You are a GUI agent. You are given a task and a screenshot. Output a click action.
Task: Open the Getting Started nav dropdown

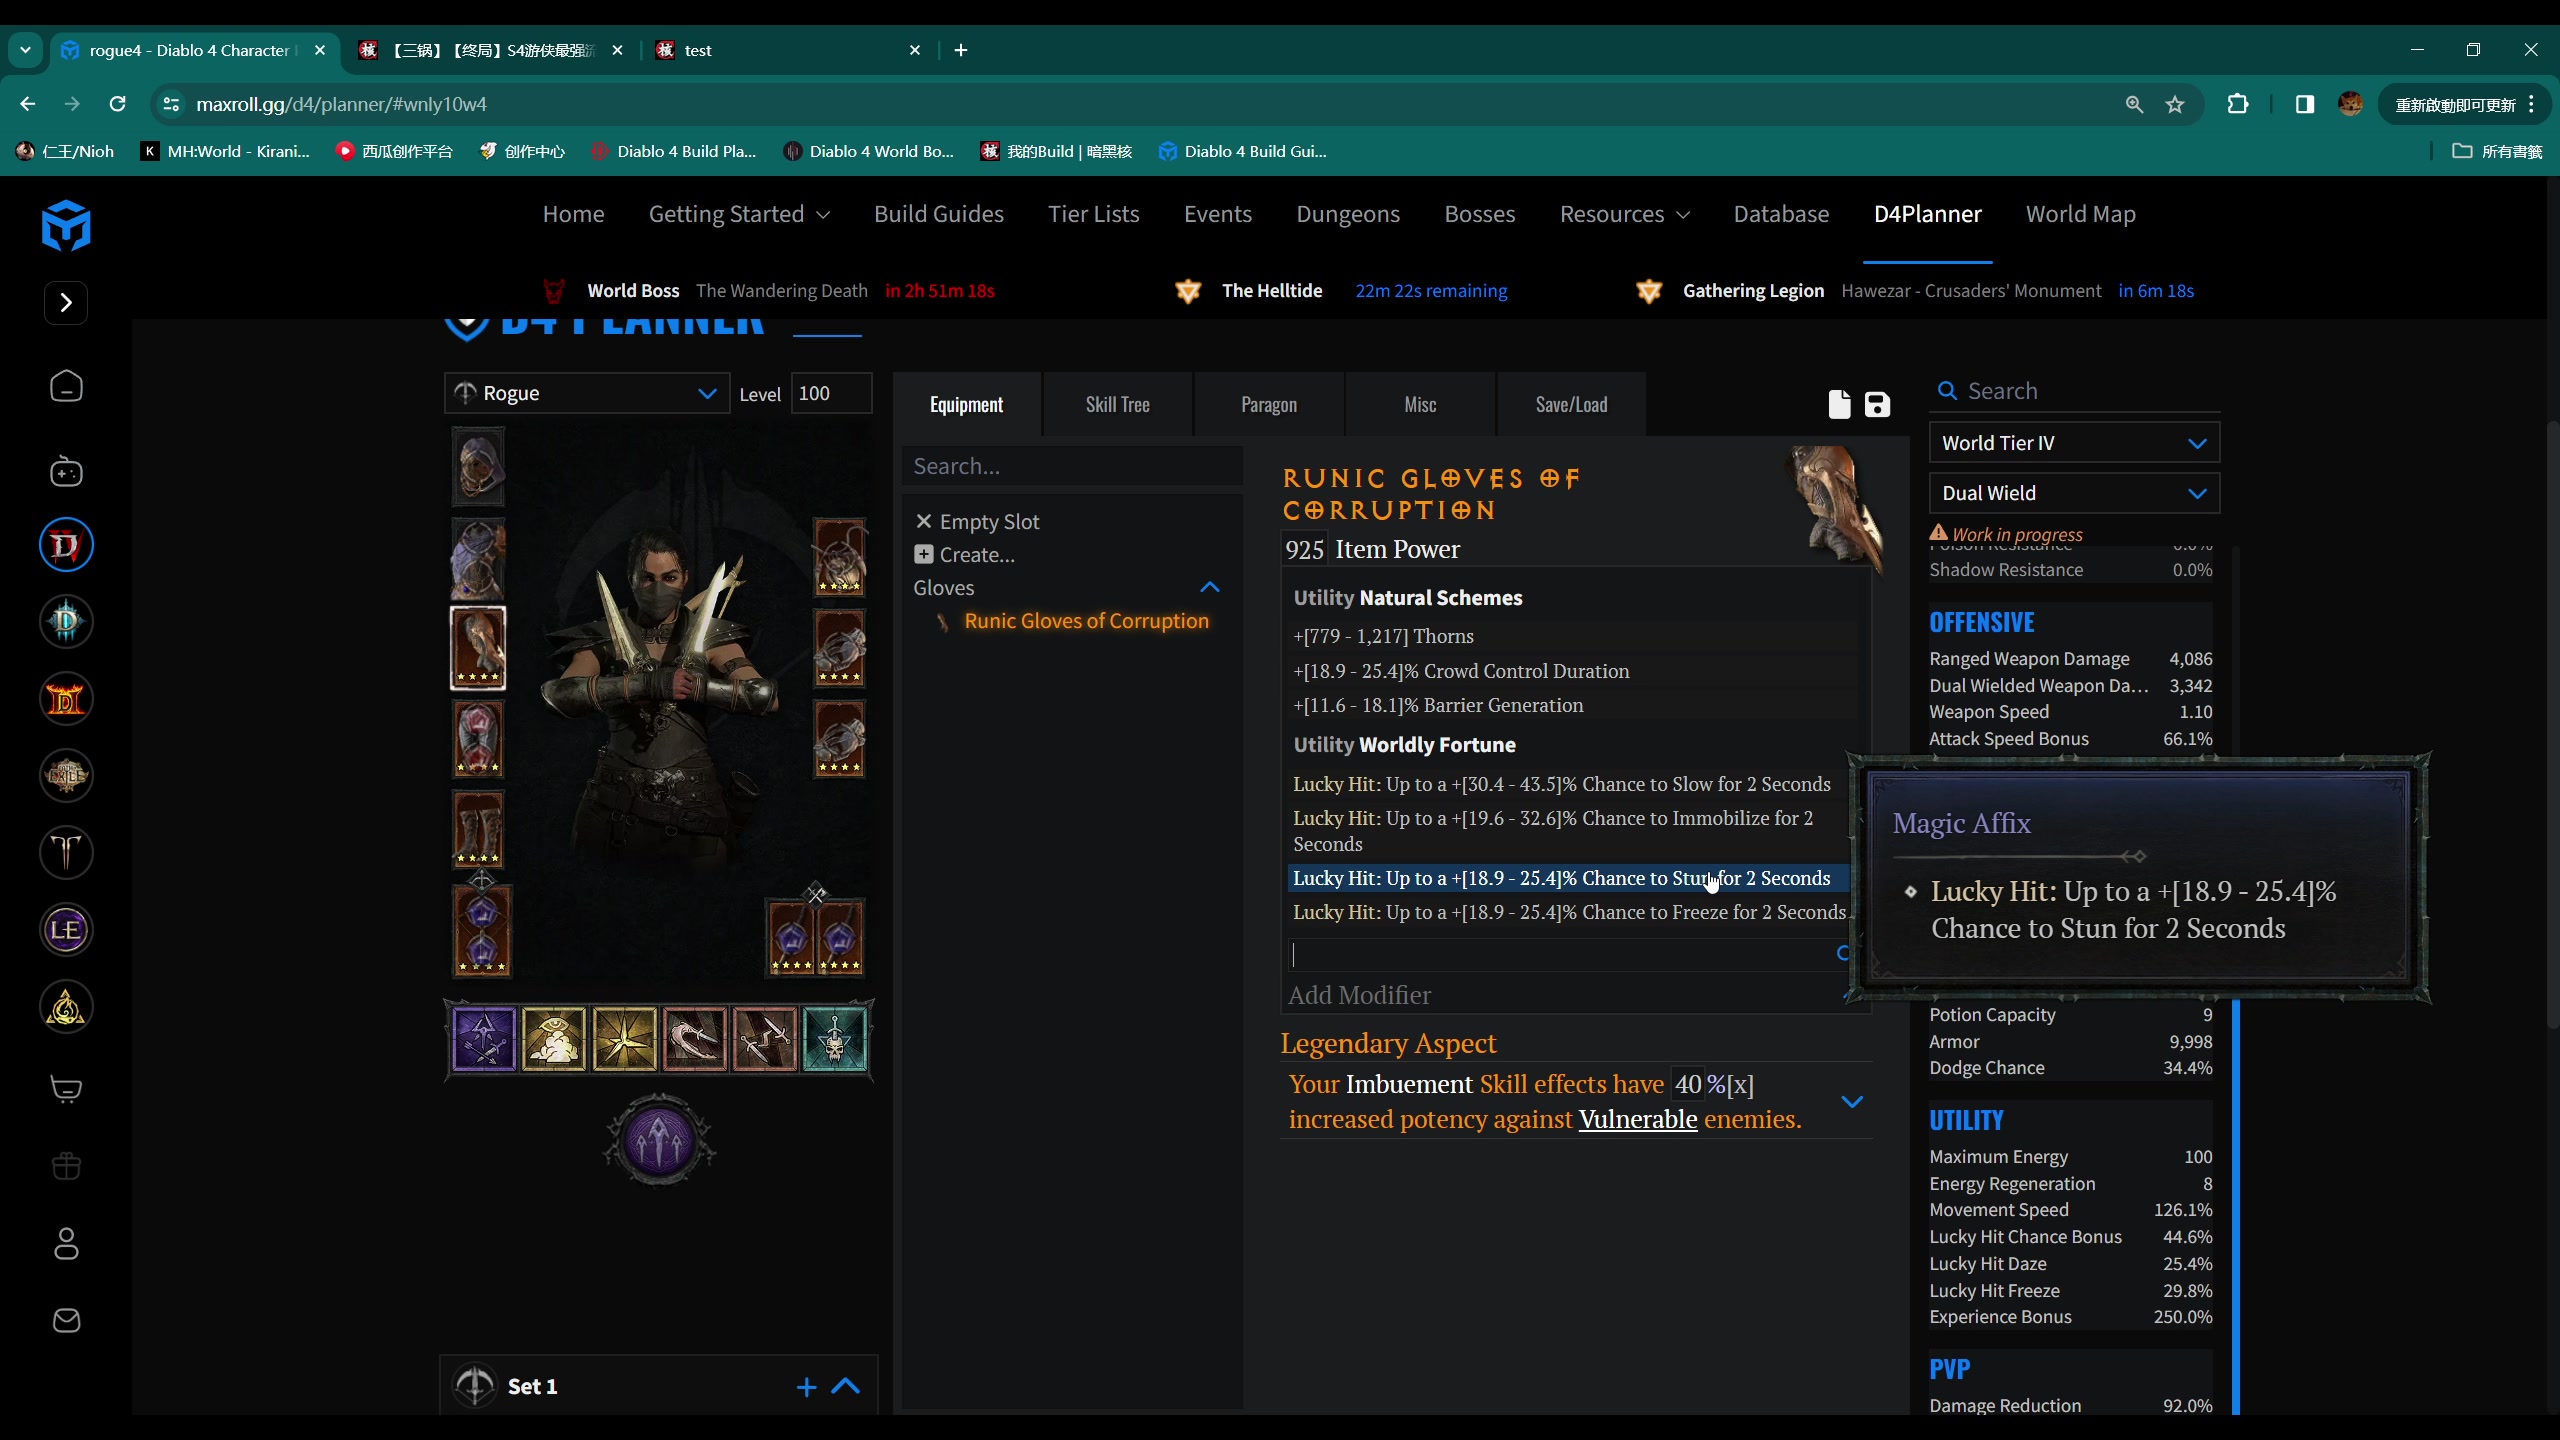(x=739, y=214)
